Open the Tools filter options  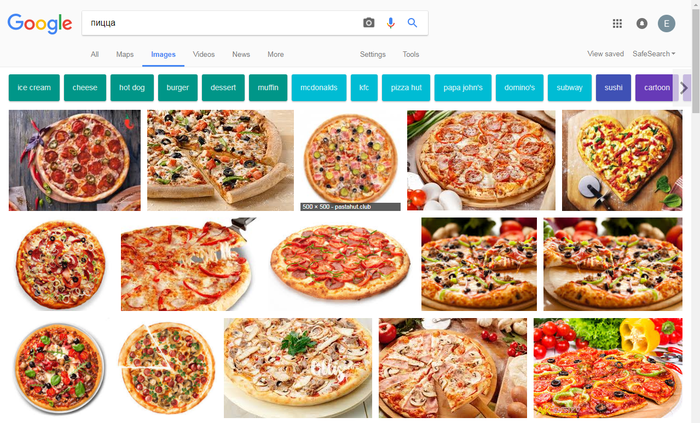pyautogui.click(x=411, y=54)
